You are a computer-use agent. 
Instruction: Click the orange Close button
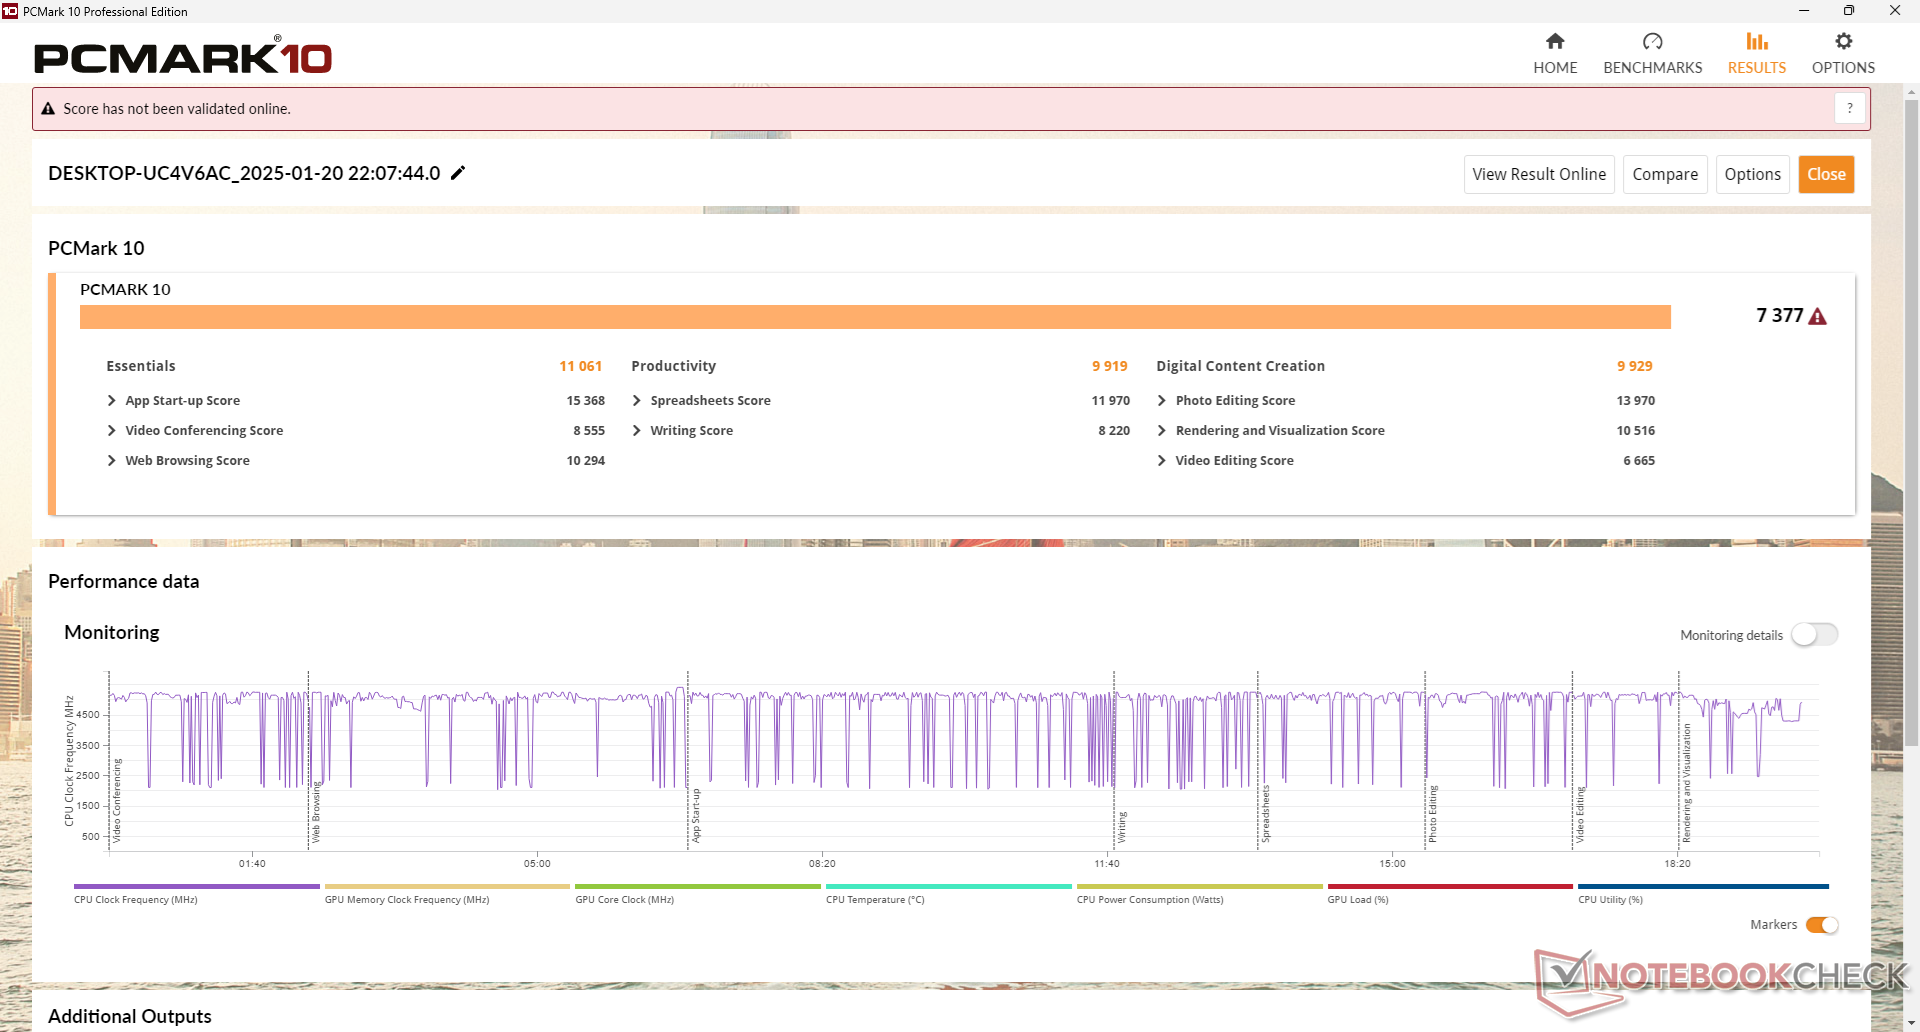1826,174
